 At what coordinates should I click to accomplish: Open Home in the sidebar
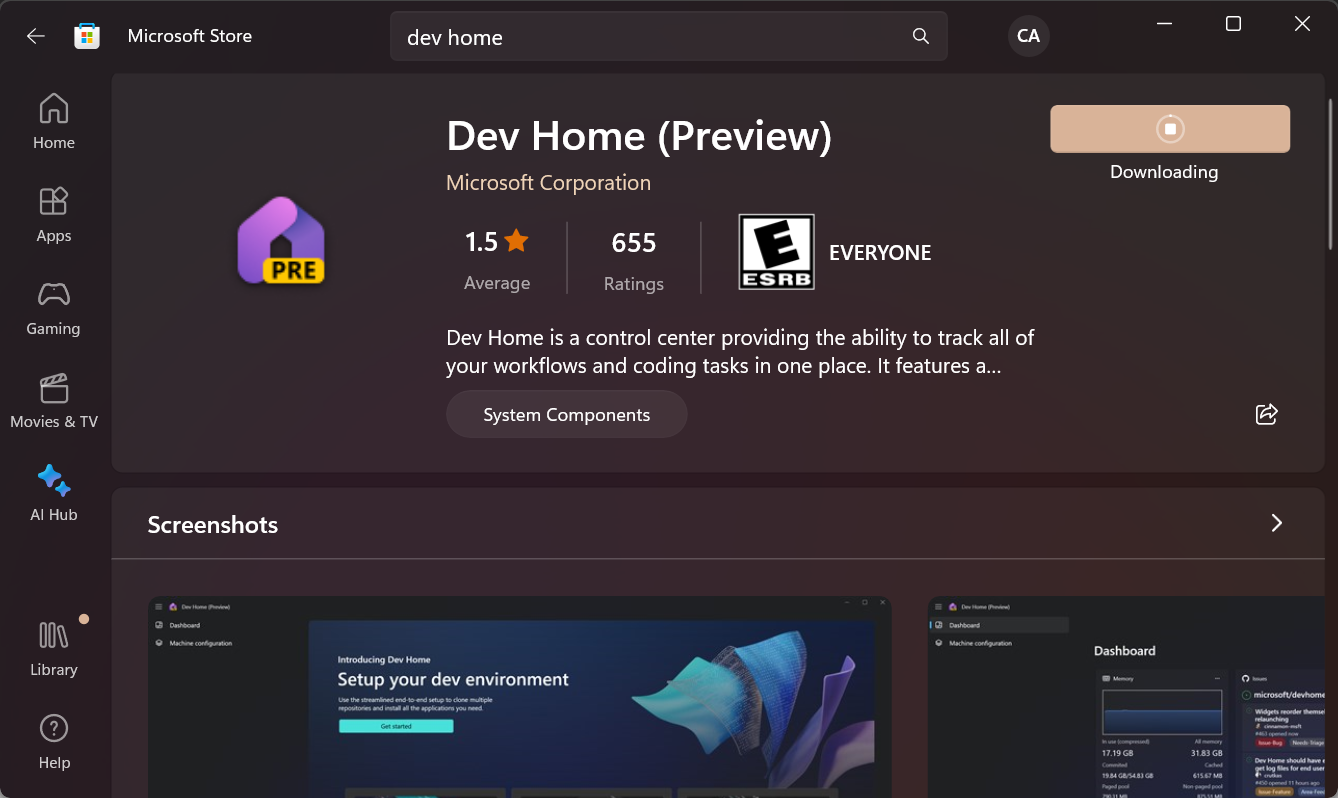click(54, 122)
